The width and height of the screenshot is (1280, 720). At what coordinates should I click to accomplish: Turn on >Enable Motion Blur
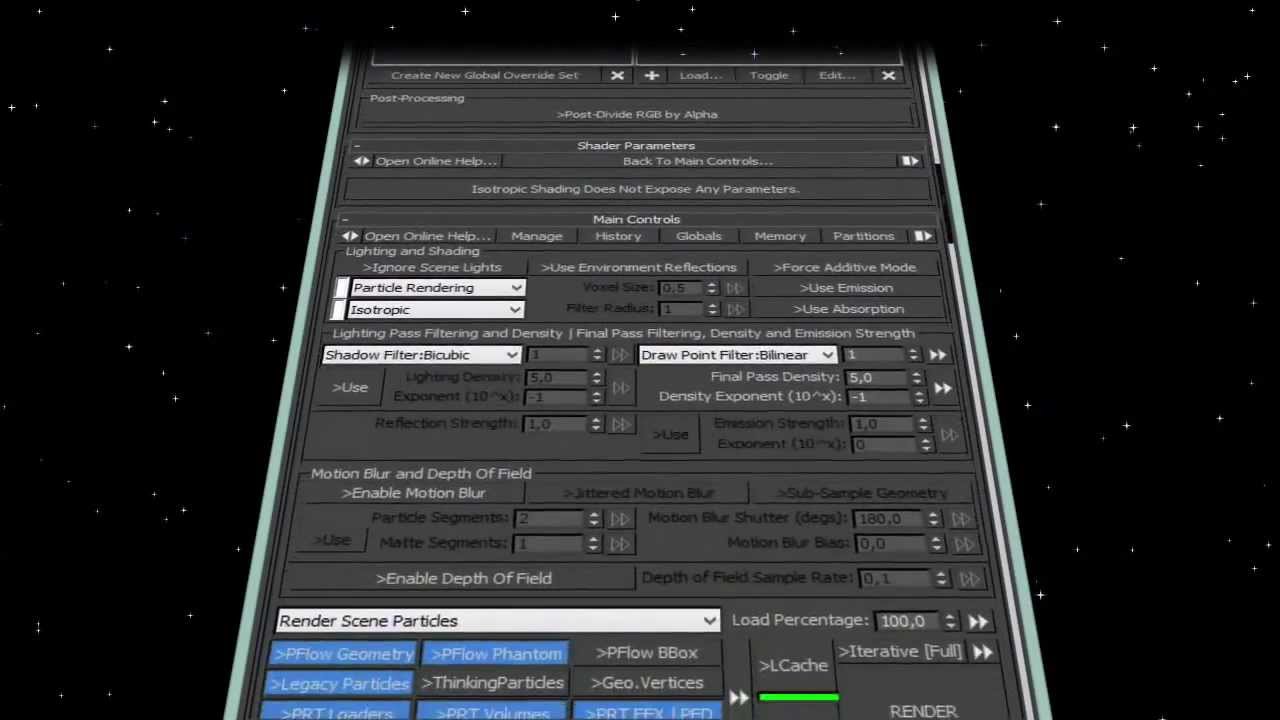tap(414, 493)
